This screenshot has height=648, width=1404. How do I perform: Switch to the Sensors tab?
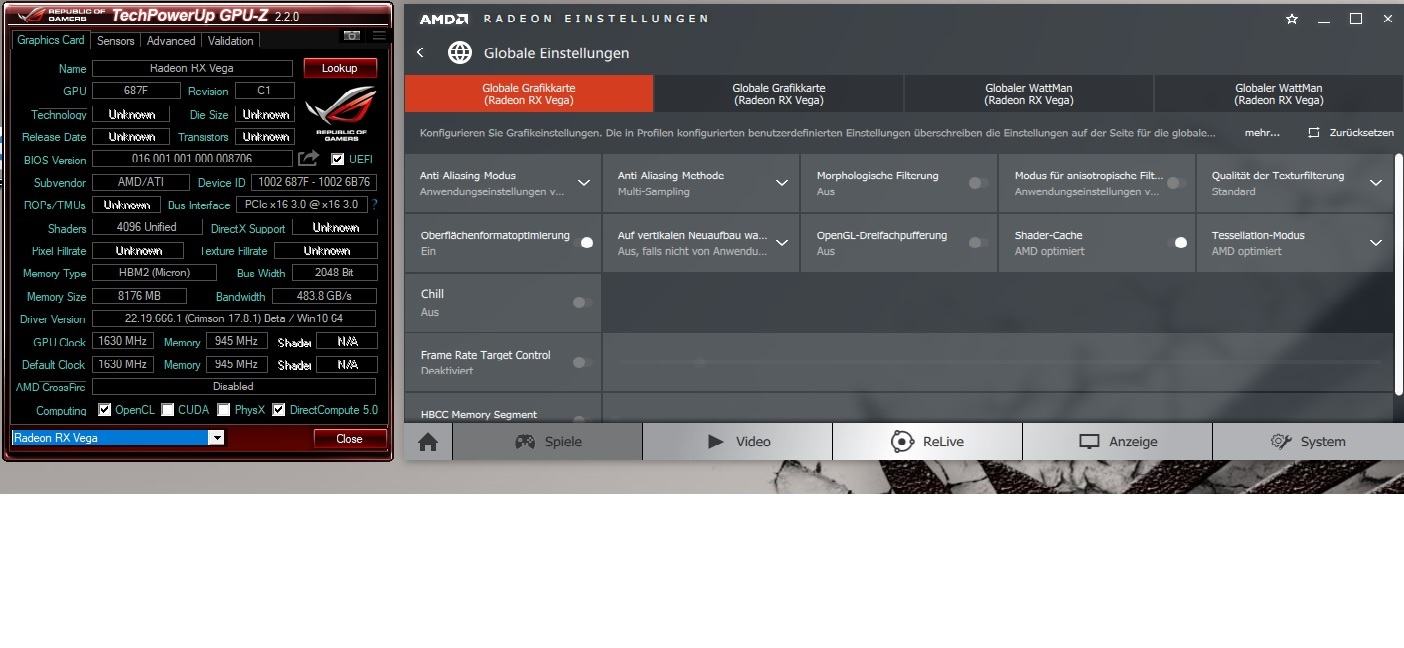pos(115,41)
